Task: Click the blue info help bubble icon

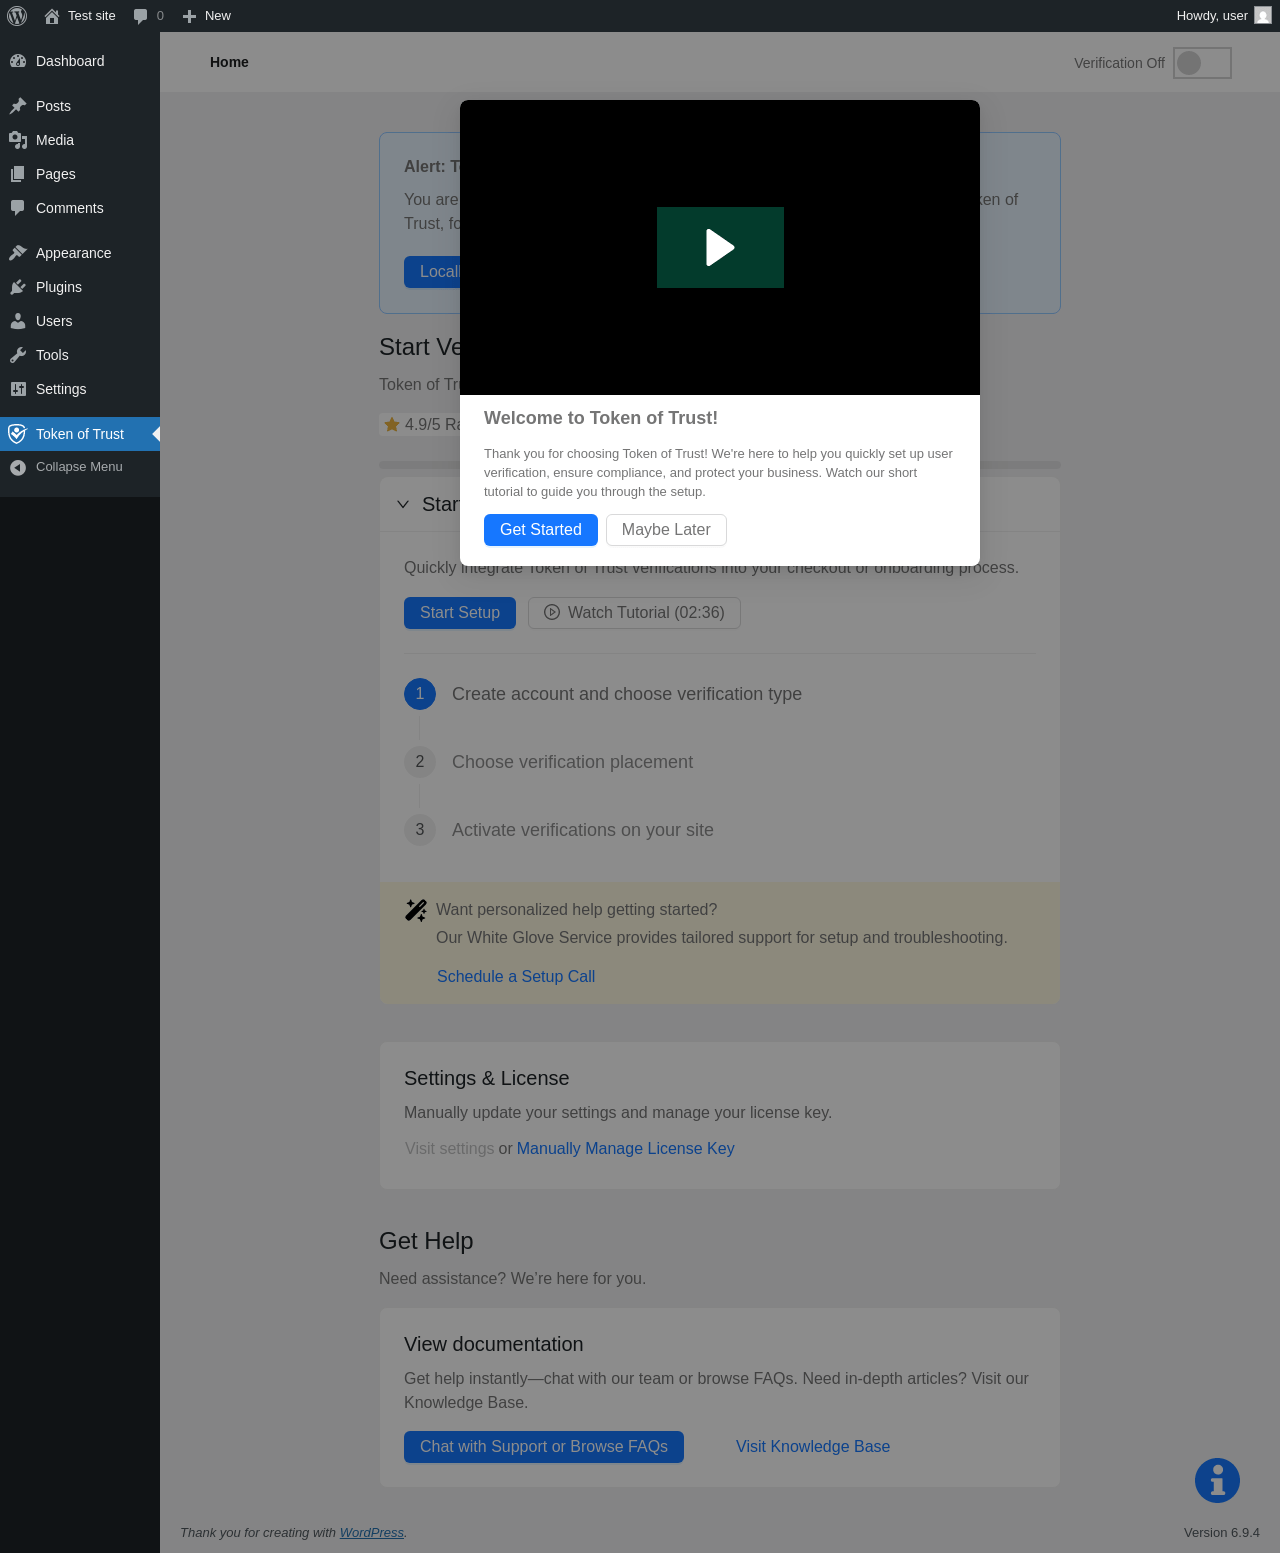Action: click(x=1217, y=1480)
